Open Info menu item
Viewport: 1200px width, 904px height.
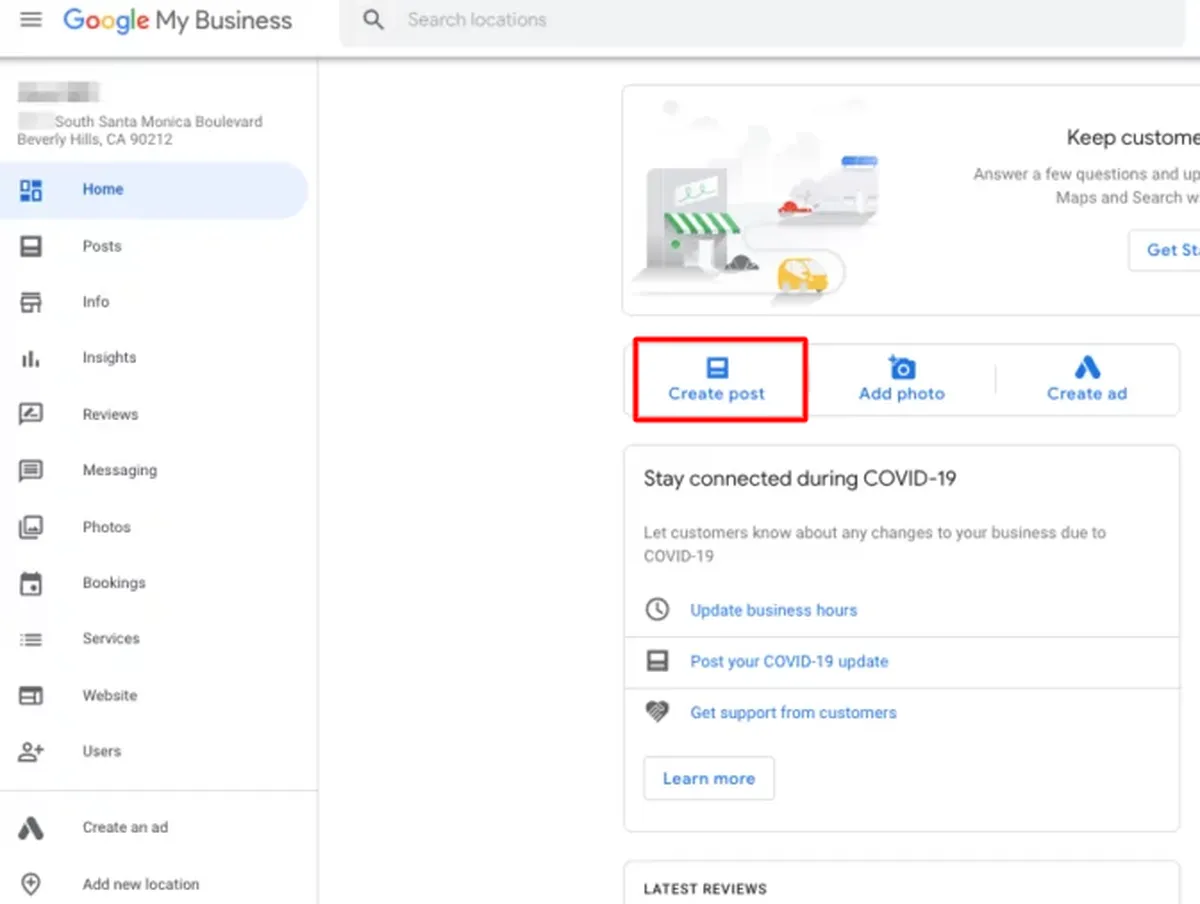coord(96,302)
